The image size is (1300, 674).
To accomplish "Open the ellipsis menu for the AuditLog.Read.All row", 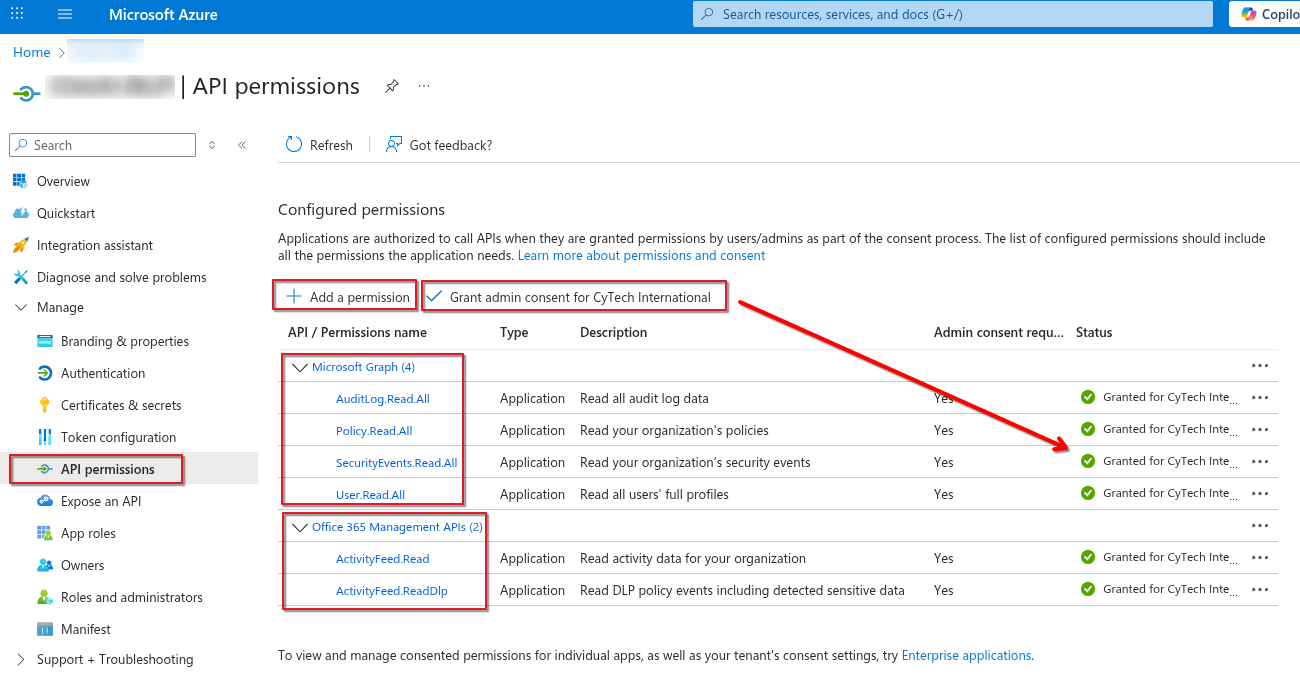I will 1260,398.
